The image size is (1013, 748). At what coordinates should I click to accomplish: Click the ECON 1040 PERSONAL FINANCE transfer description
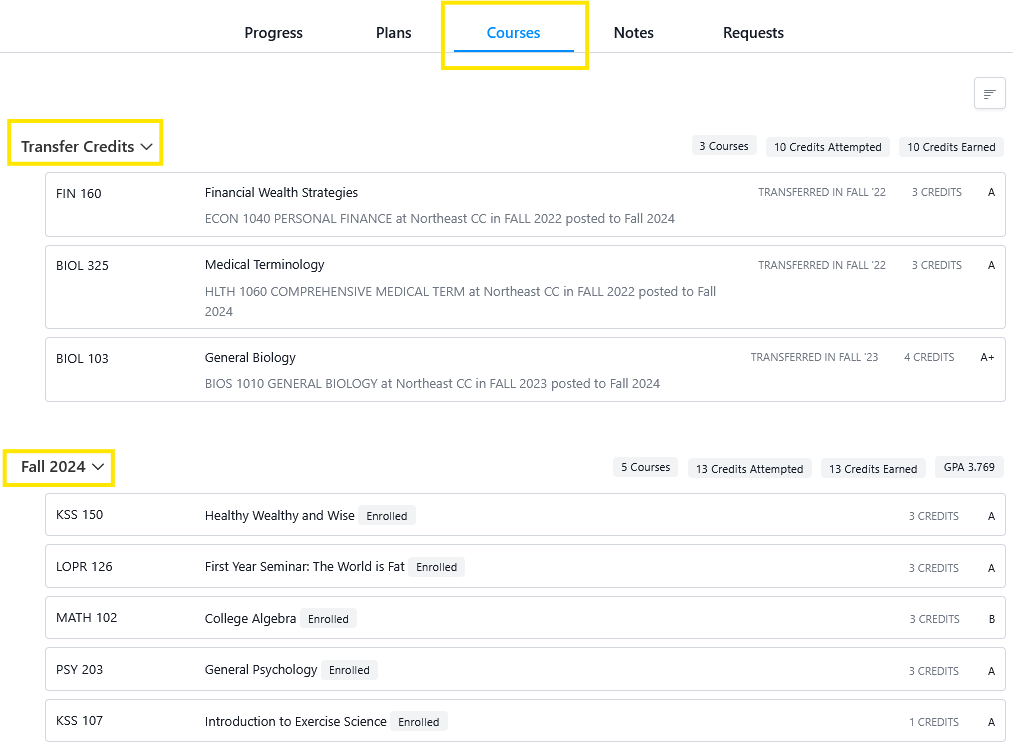click(439, 218)
